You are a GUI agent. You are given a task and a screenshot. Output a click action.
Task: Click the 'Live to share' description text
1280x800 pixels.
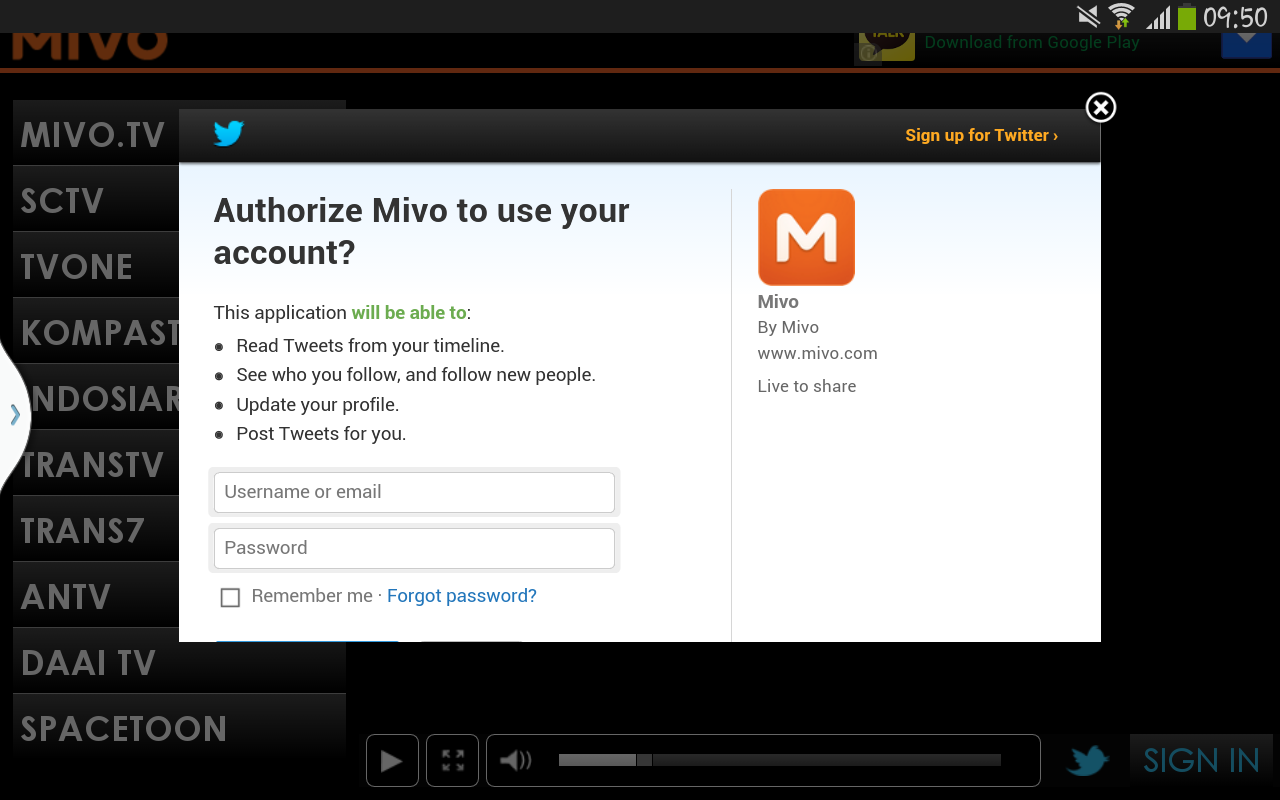(x=807, y=386)
